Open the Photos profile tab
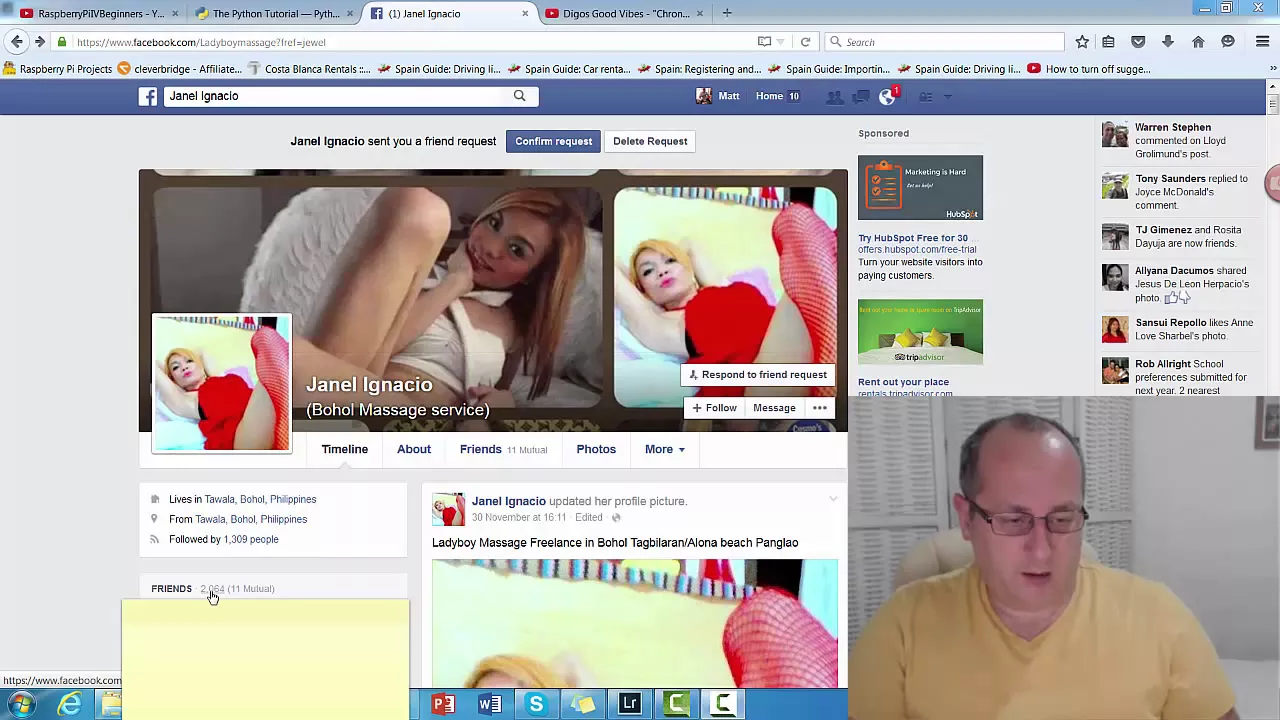The width and height of the screenshot is (1280, 720). tap(596, 449)
